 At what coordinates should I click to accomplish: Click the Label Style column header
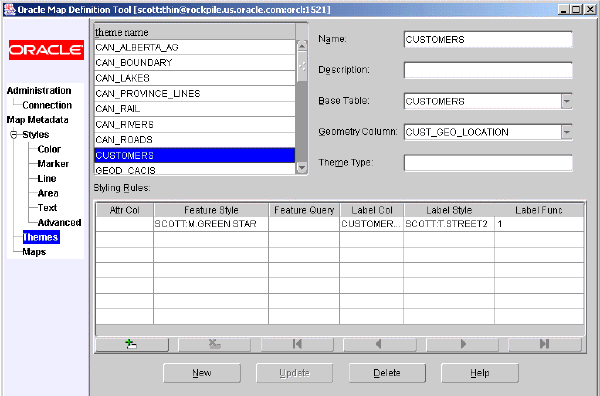pyautogui.click(x=449, y=210)
